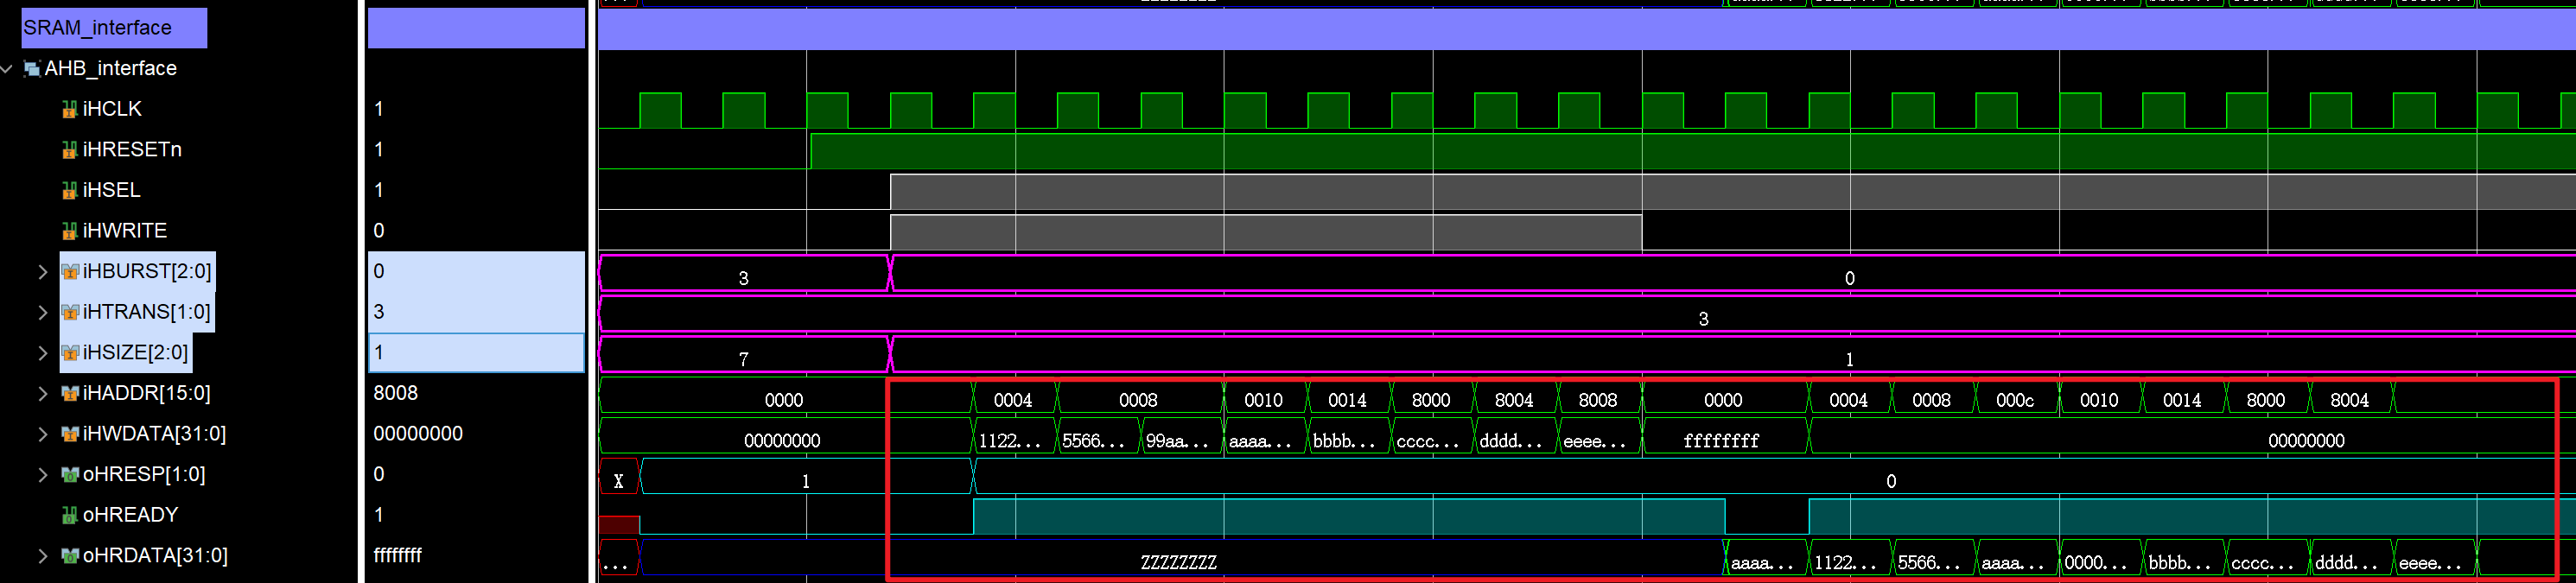This screenshot has height=583, width=2576.
Task: Click the AHB_interface group icon
Action: pyautogui.click(x=32, y=69)
